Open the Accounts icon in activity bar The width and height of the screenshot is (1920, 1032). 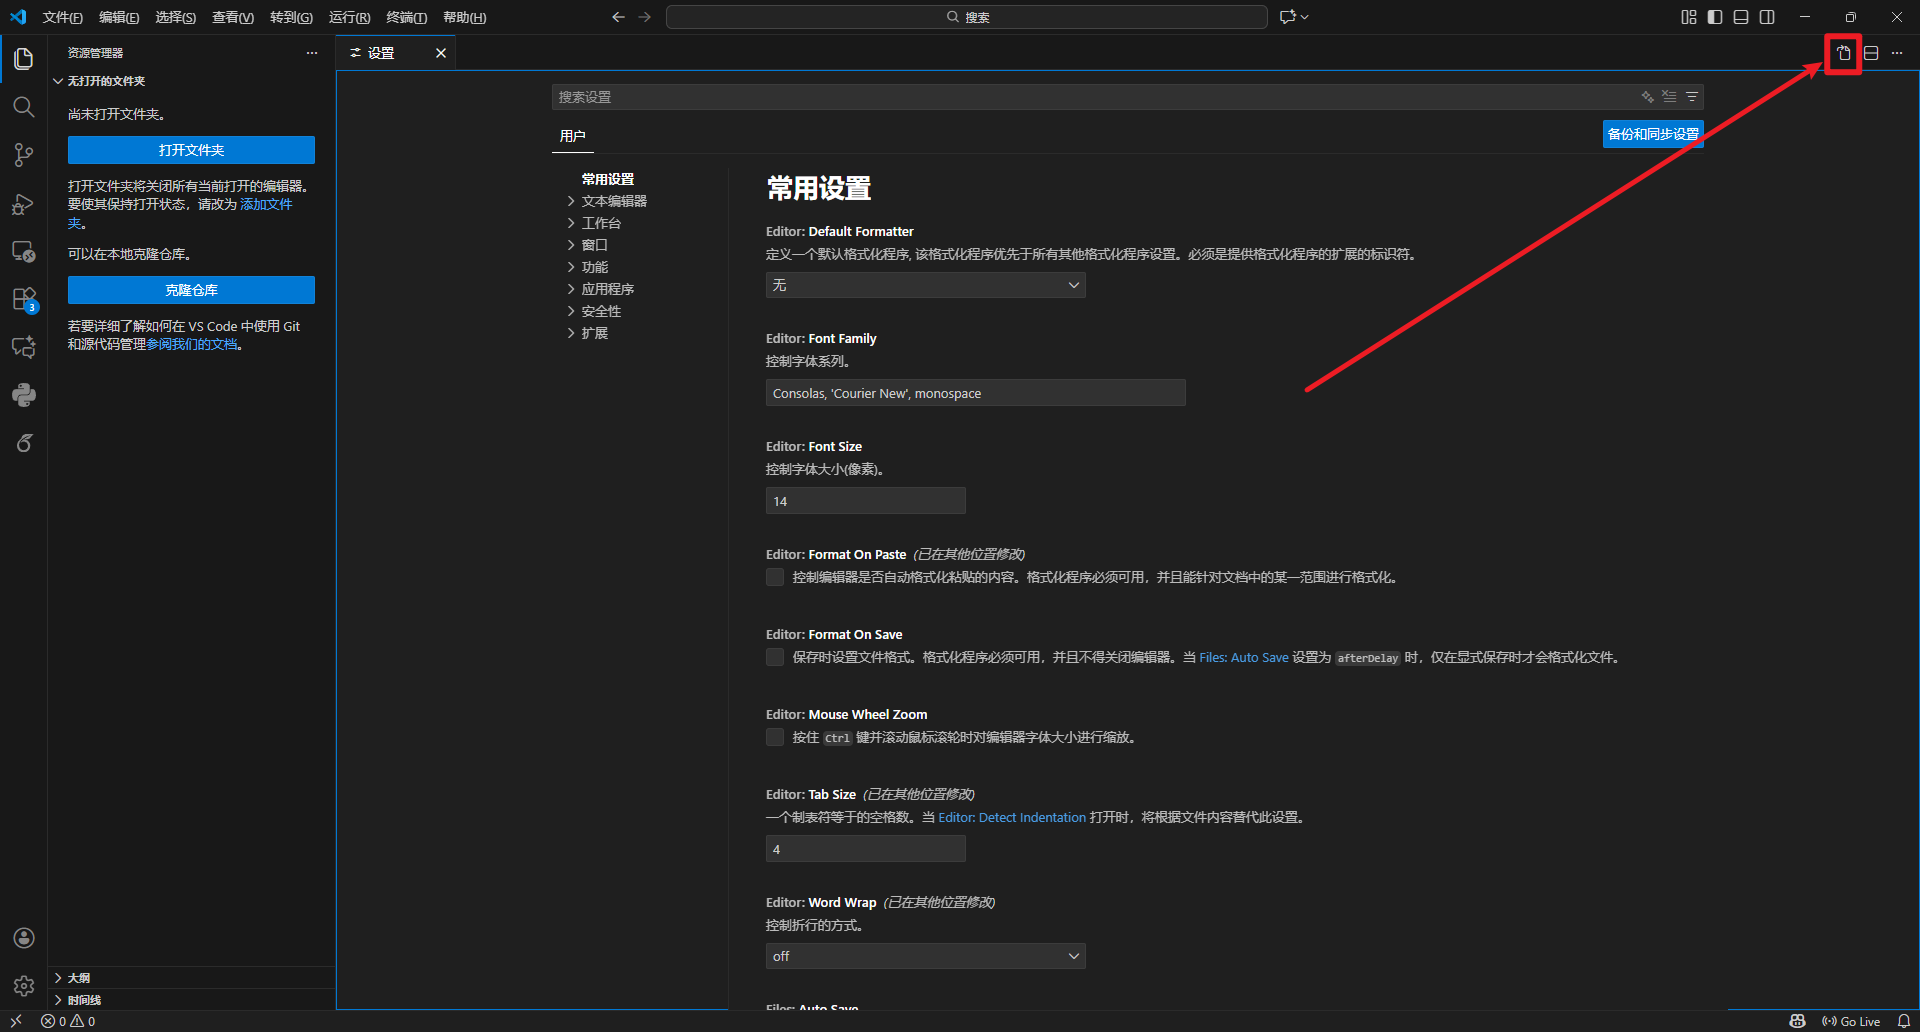click(23, 938)
